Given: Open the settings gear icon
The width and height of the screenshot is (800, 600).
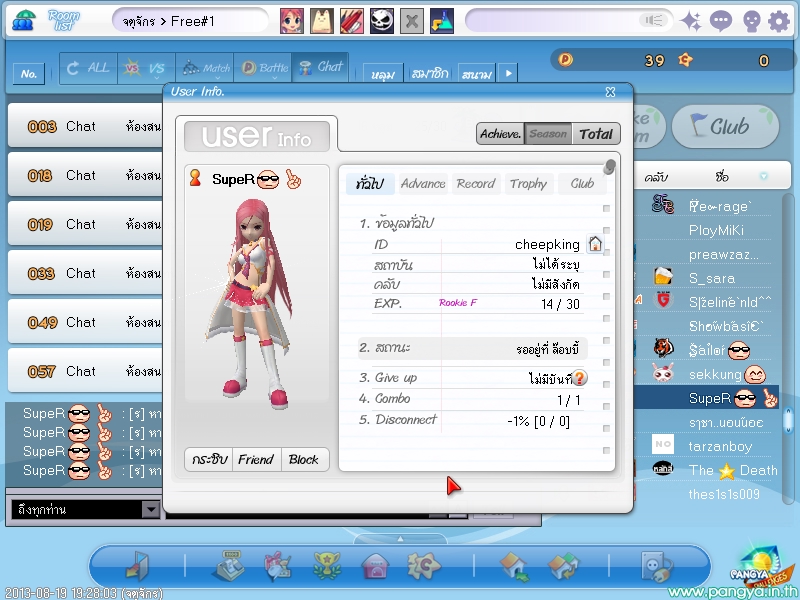Looking at the screenshot, I should tap(779, 21).
